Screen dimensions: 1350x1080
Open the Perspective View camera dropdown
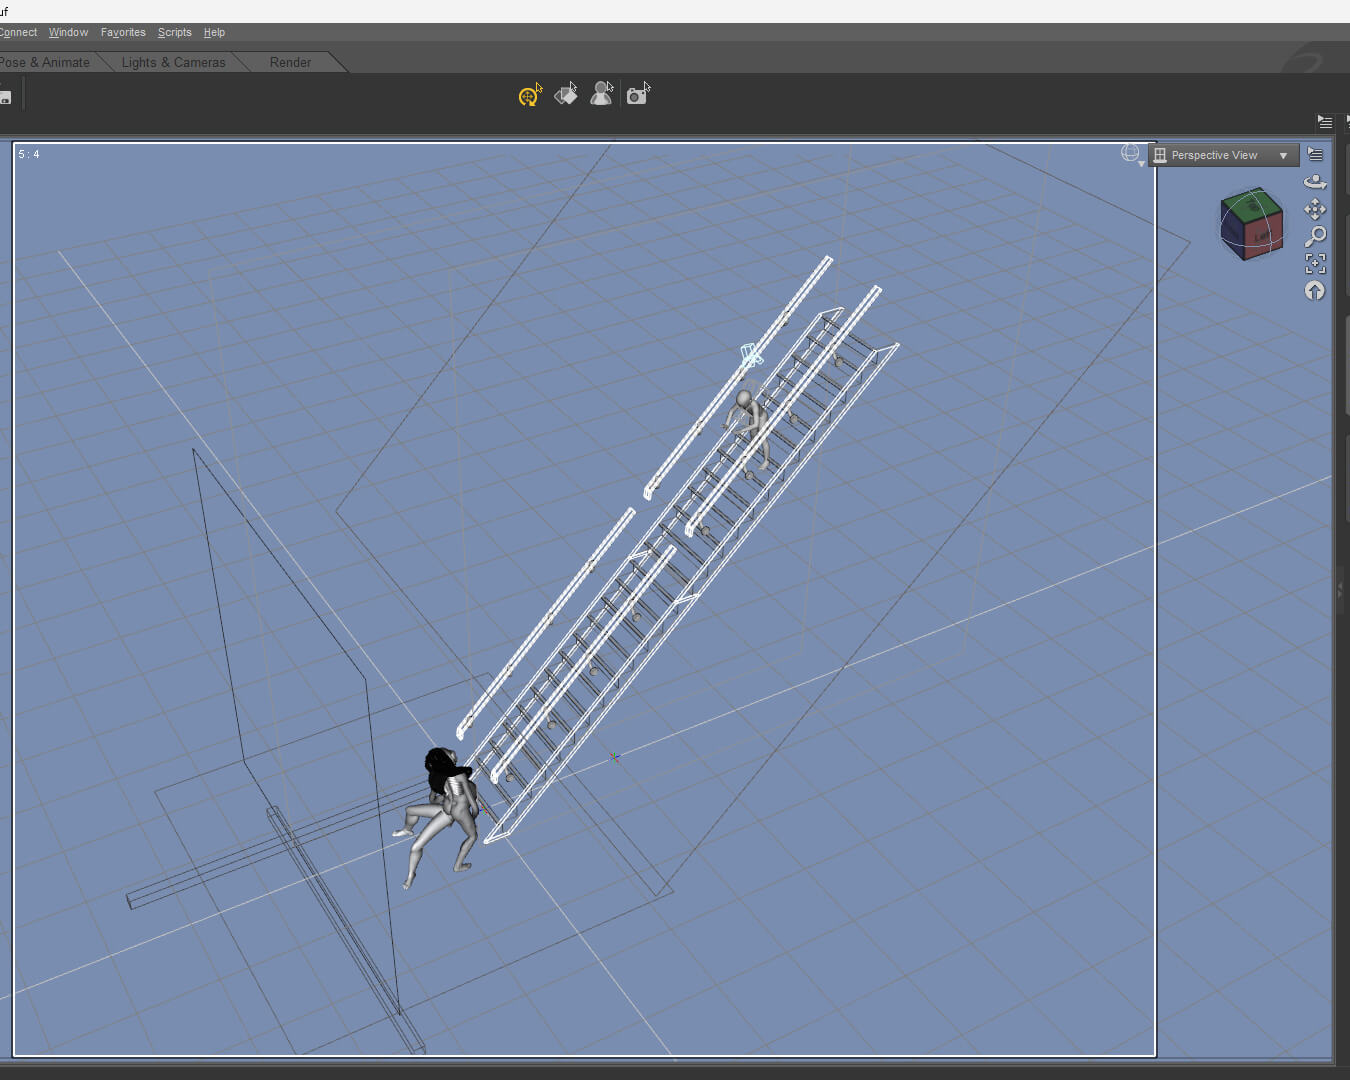tap(1224, 155)
